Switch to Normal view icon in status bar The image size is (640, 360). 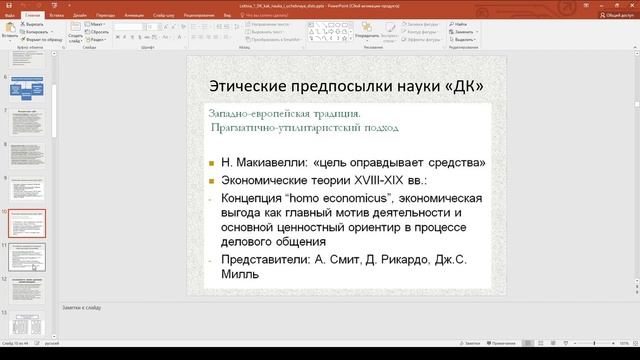pos(528,343)
